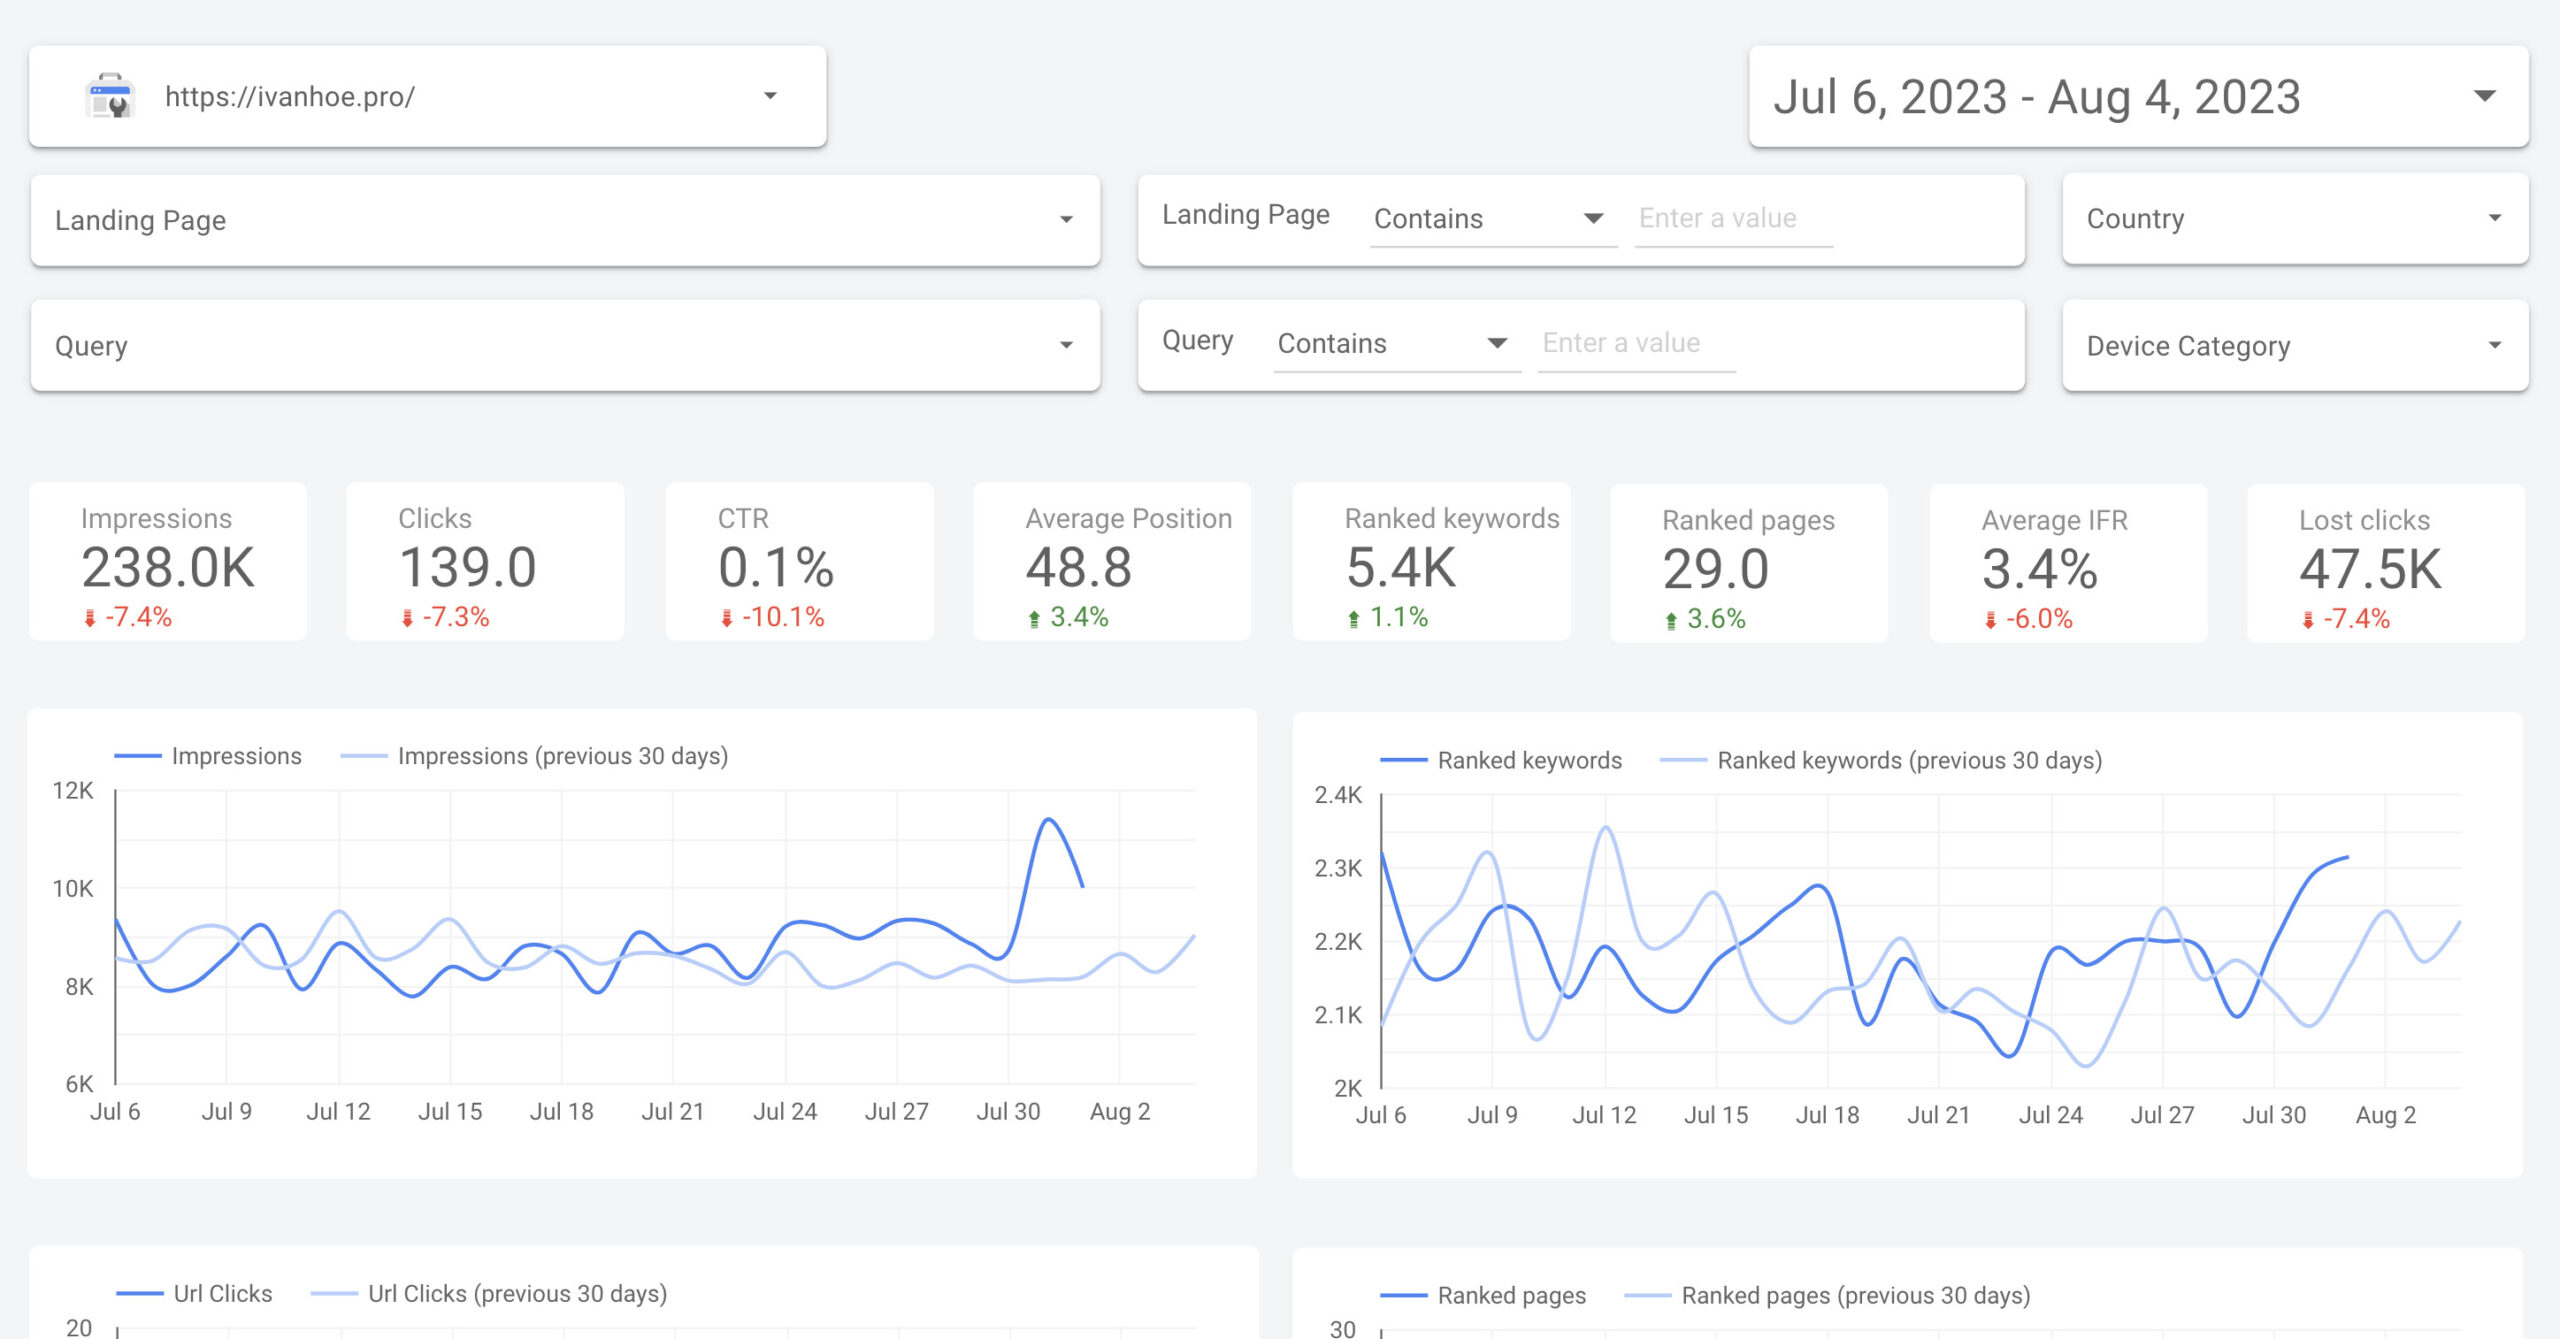Image resolution: width=2560 pixels, height=1339 pixels.
Task: Toggle Url Clicks legend series
Action: (x=222, y=1293)
